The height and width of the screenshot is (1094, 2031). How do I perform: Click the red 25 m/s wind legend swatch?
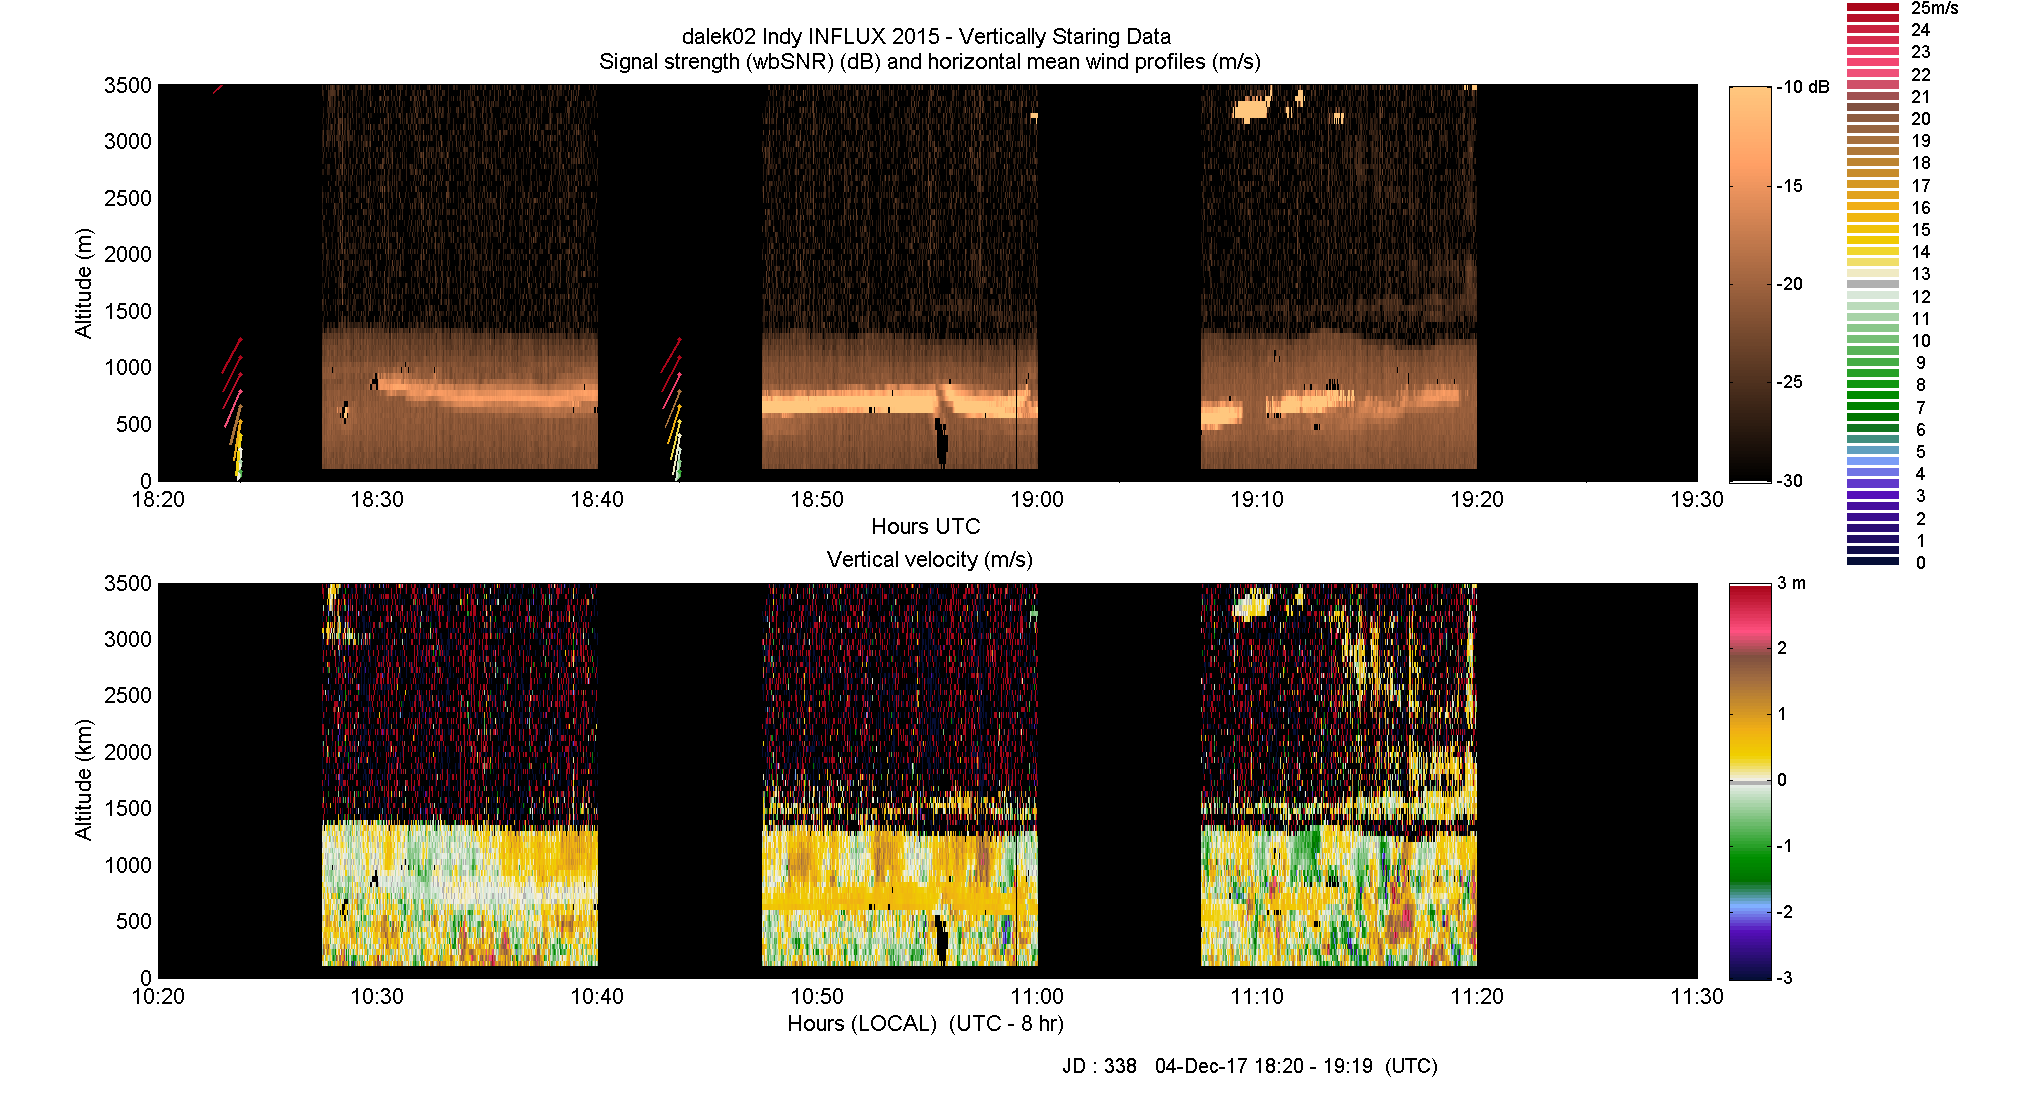click(1873, 8)
